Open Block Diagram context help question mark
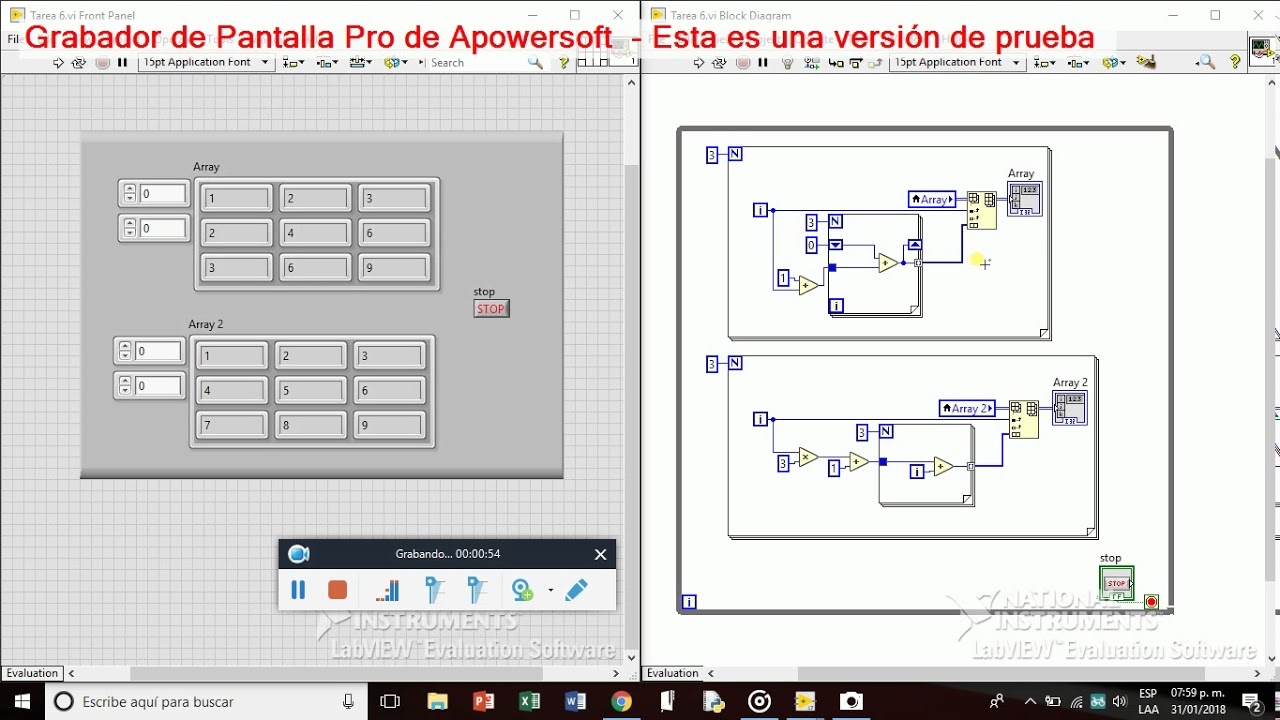Viewport: 1280px width, 720px height. click(x=1236, y=63)
